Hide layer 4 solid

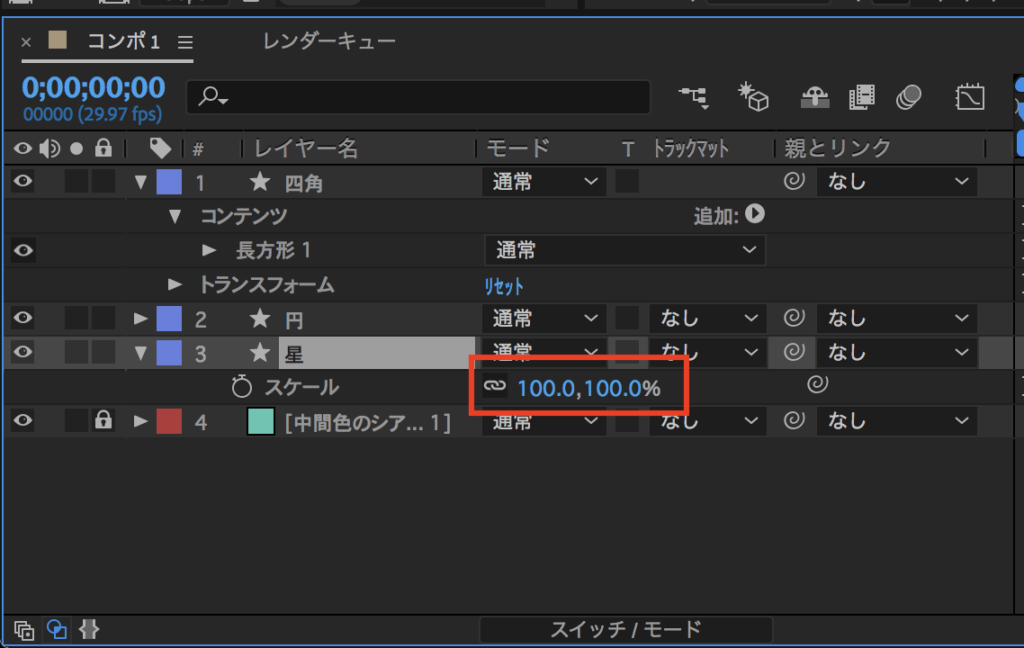[23, 420]
